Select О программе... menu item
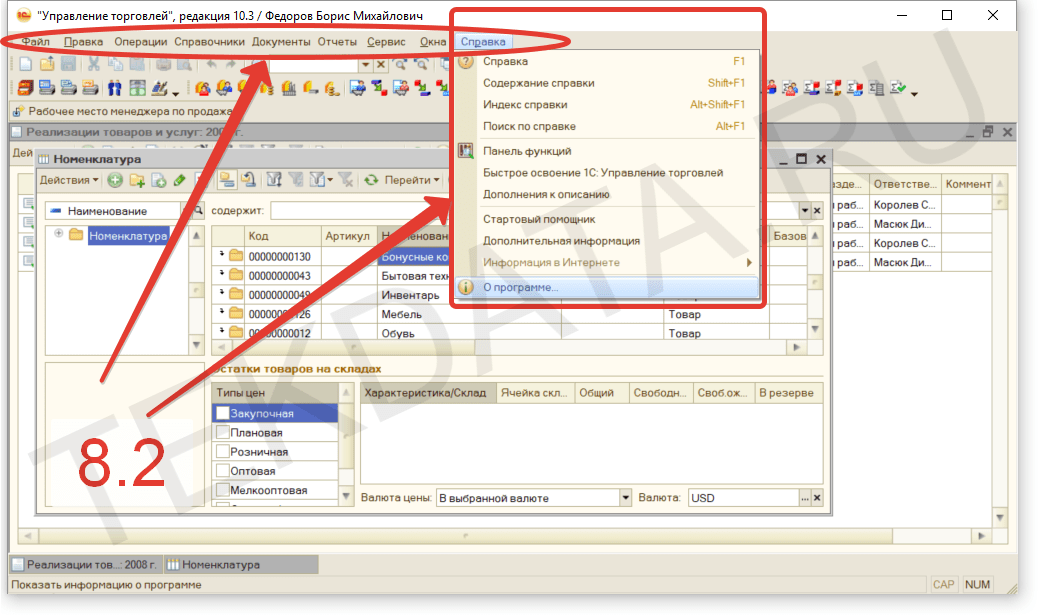Viewport: 1039px width, 615px height. pos(607,287)
